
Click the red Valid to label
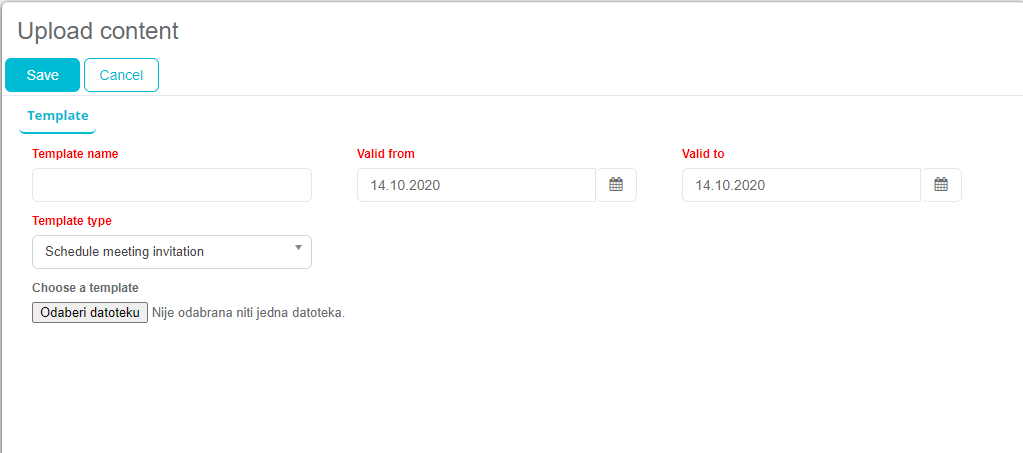point(703,154)
